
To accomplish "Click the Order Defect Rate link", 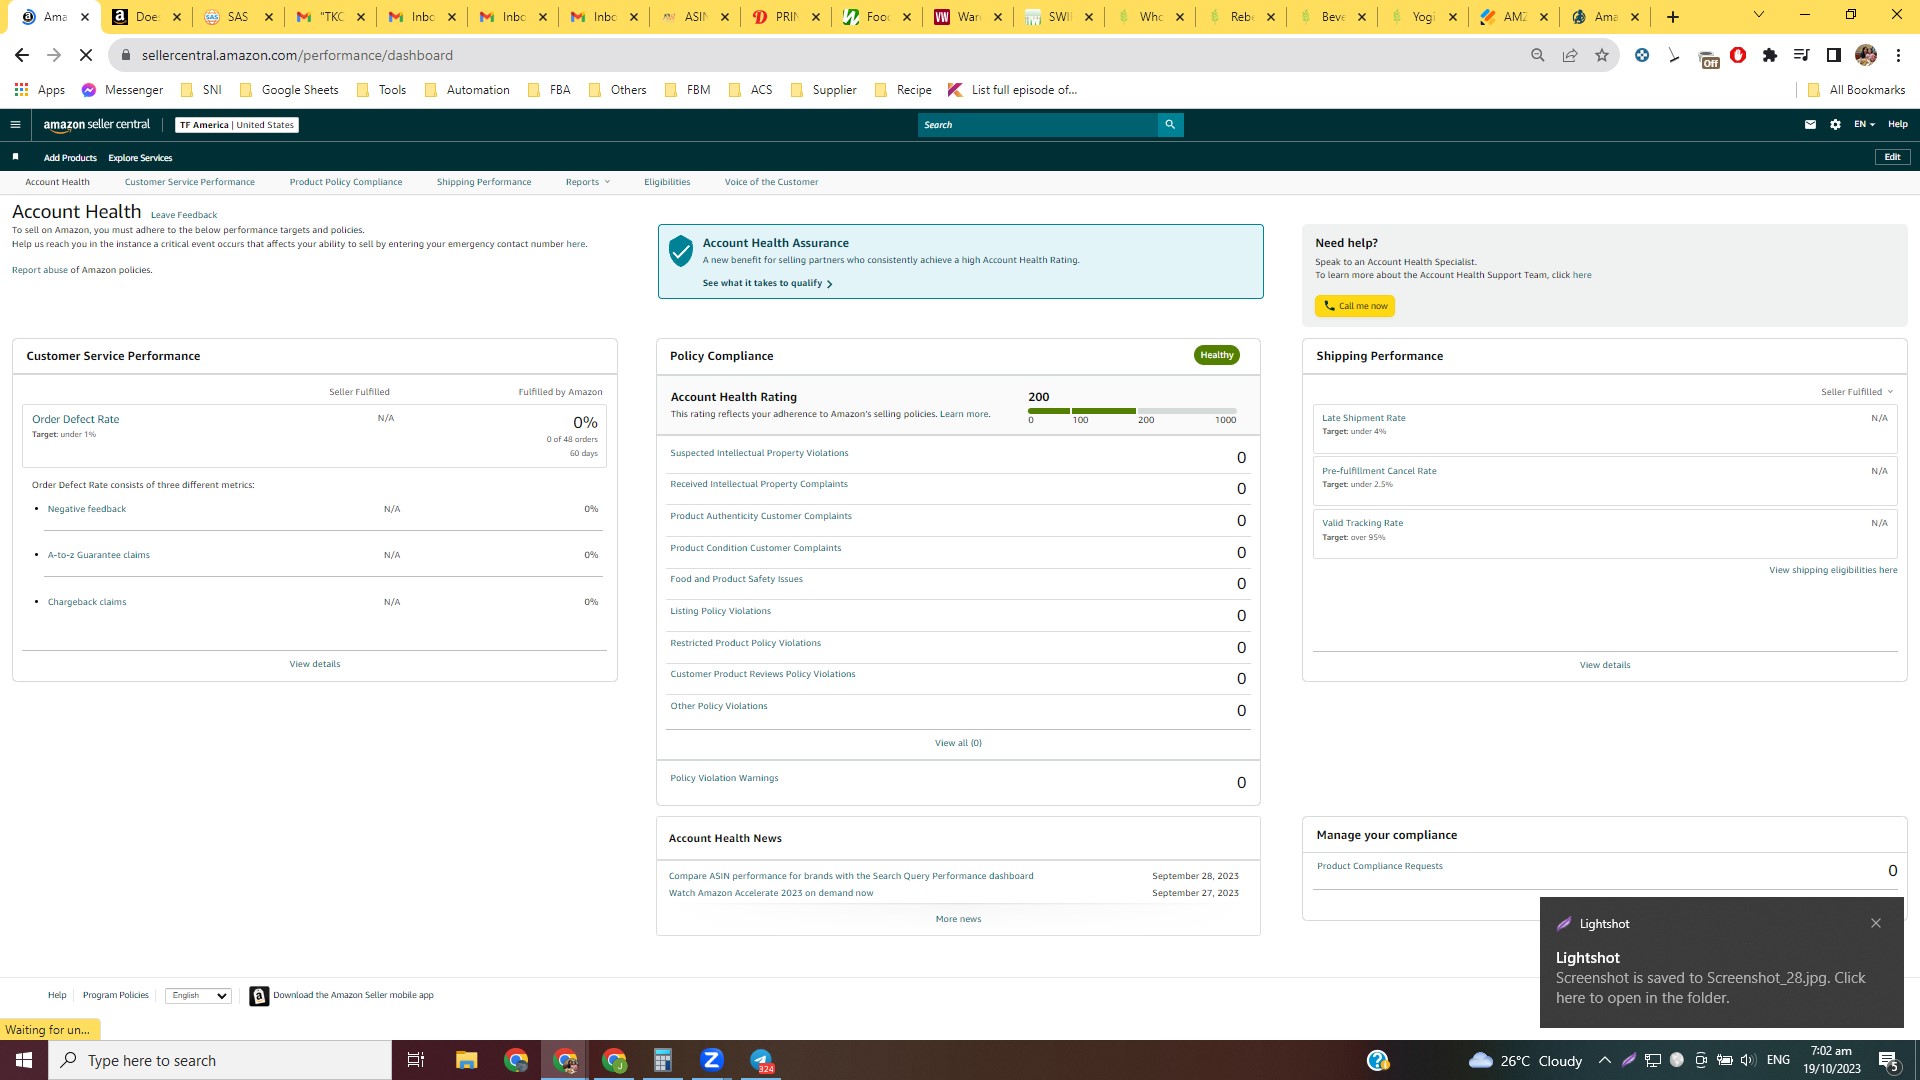I will [75, 420].
